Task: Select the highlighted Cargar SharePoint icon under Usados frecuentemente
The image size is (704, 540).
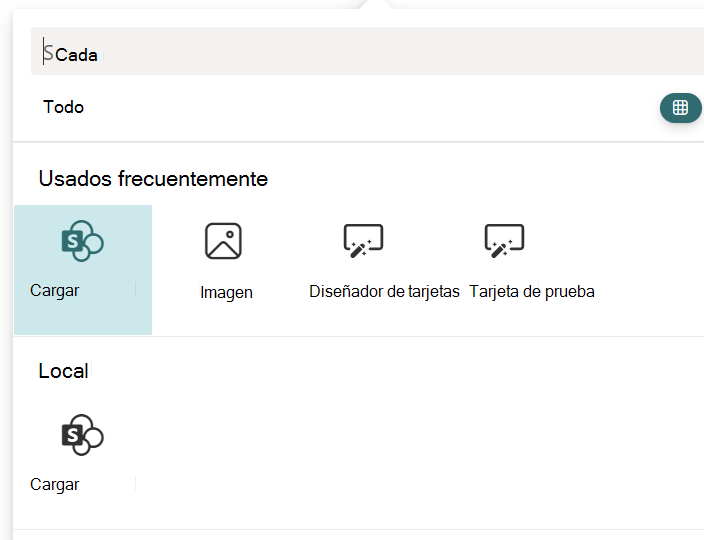Action: [83, 241]
